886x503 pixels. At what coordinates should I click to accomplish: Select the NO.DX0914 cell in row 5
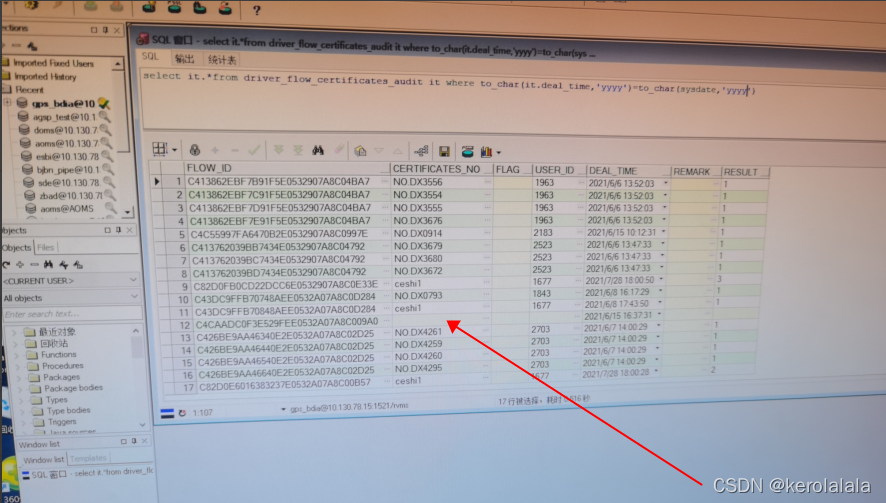[x=441, y=233]
